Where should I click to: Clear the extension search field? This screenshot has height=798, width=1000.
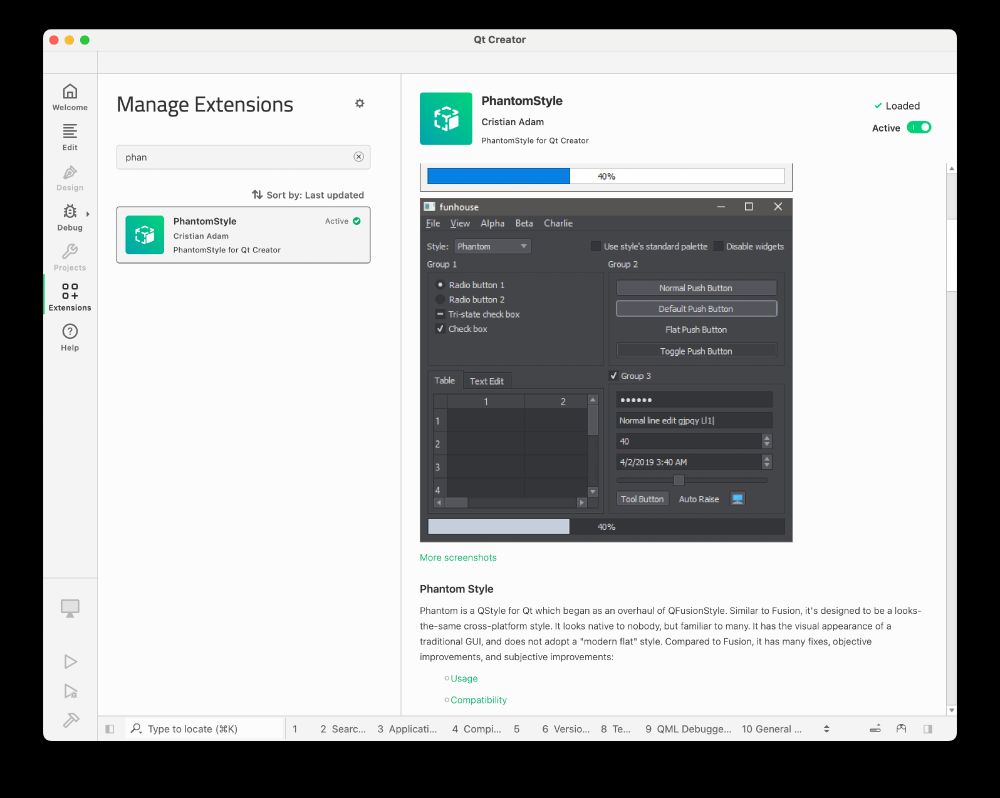coord(358,157)
